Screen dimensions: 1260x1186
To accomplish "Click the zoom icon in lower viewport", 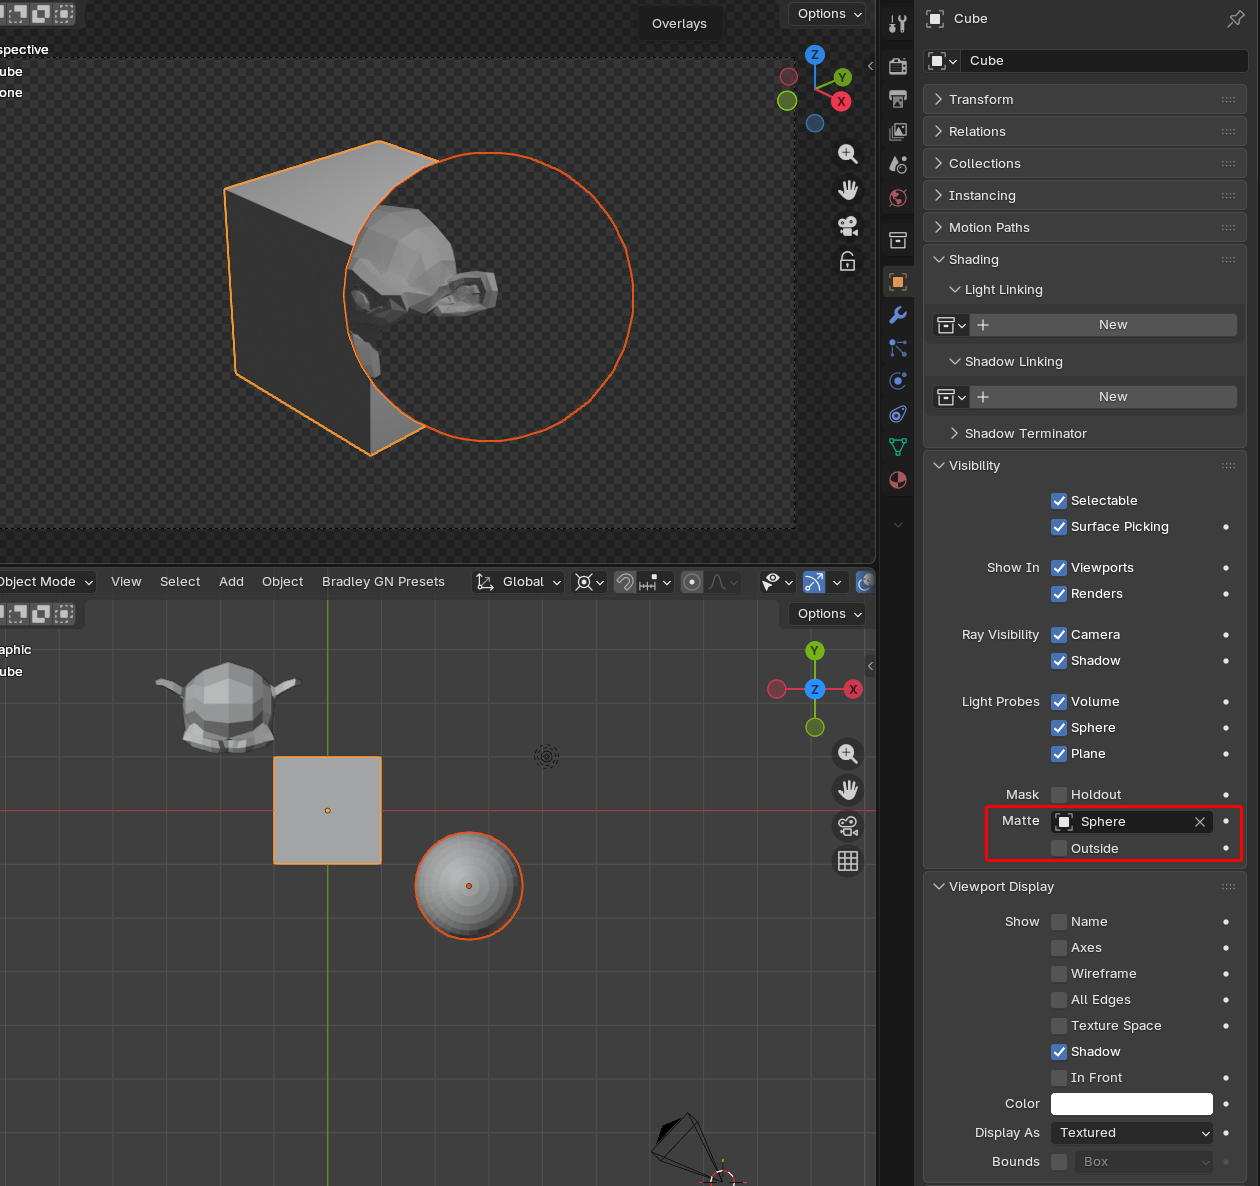I will [x=848, y=754].
